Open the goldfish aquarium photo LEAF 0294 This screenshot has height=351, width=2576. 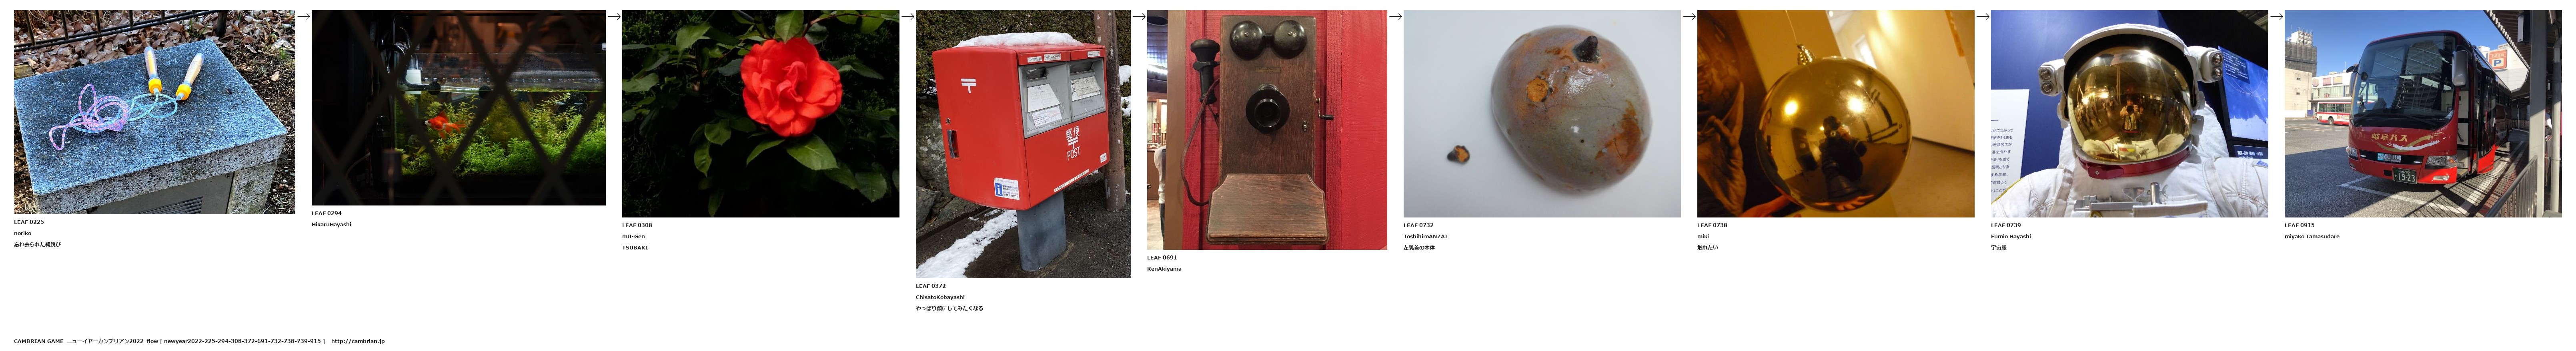coord(458,108)
